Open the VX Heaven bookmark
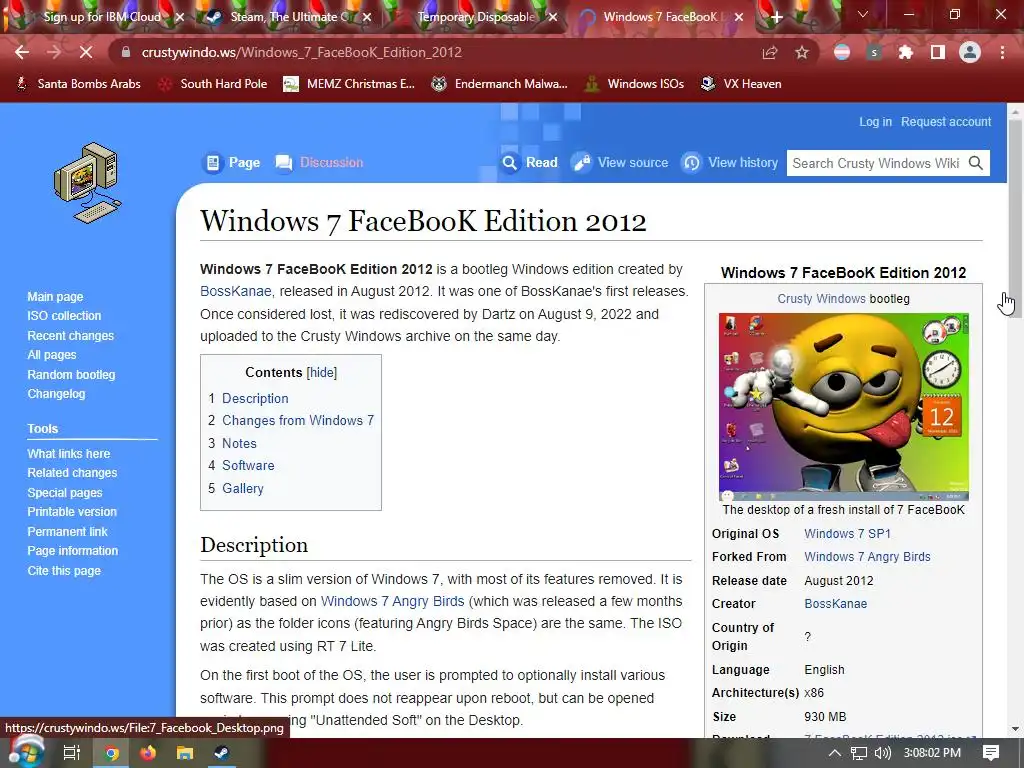The width and height of the screenshot is (1024, 768). tap(741, 84)
